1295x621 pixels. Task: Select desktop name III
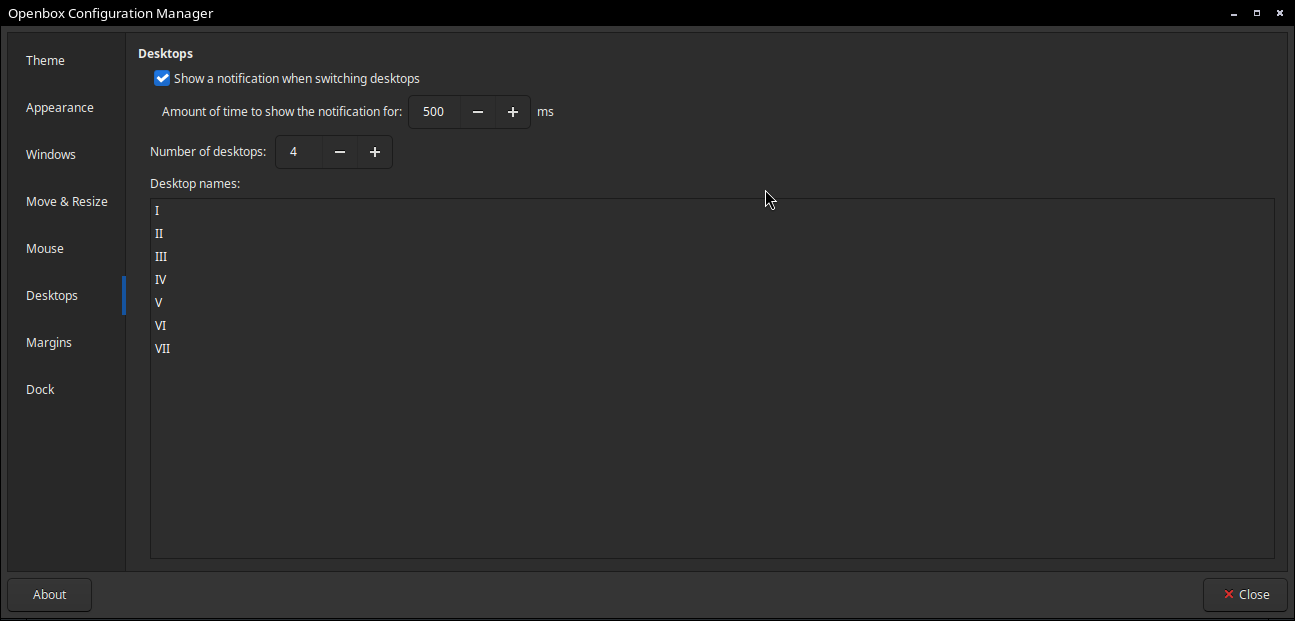[712, 257]
